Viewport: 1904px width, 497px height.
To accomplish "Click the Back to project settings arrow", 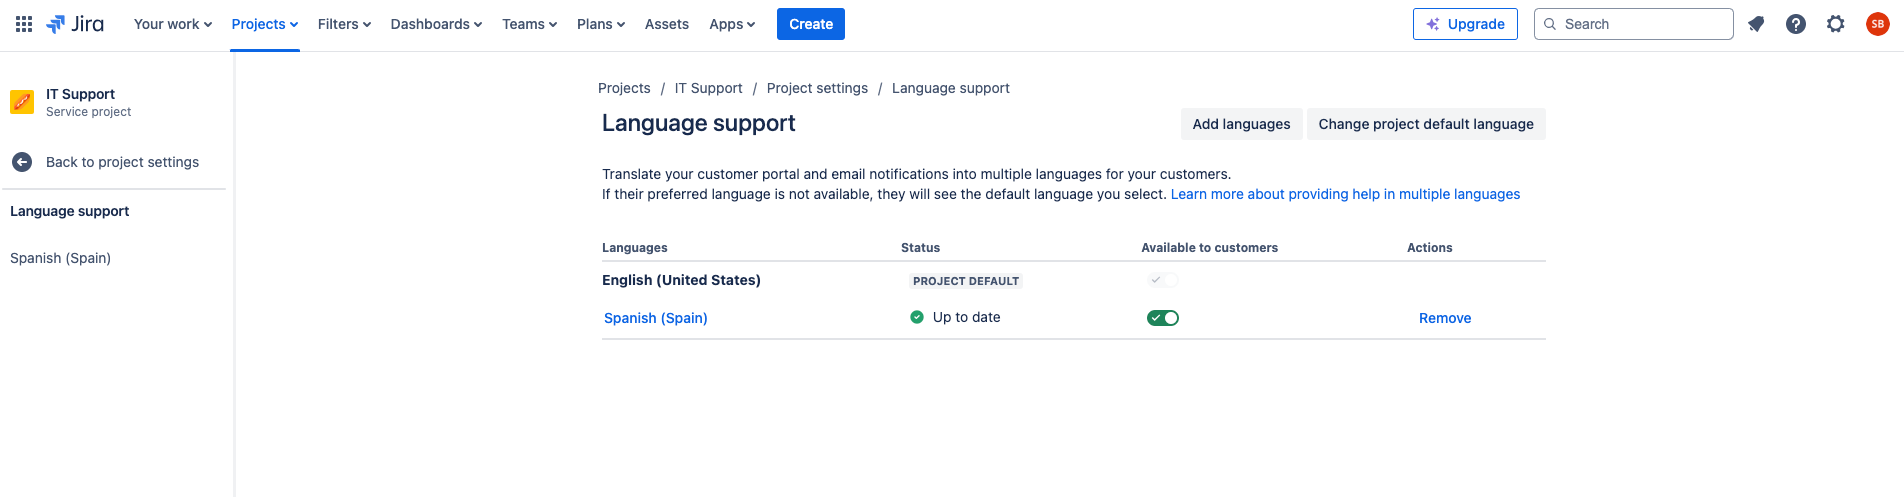I will click(22, 162).
